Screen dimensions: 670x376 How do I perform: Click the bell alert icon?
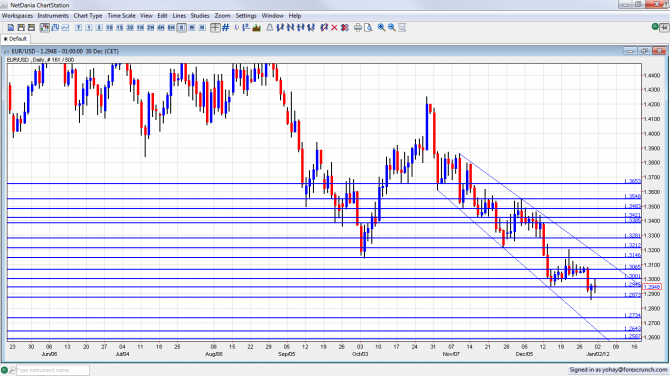coord(270,28)
